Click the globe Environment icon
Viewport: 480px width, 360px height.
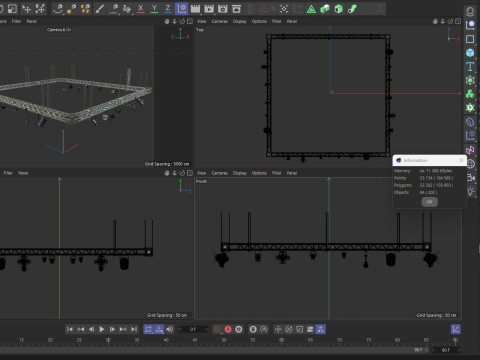coord(471,164)
